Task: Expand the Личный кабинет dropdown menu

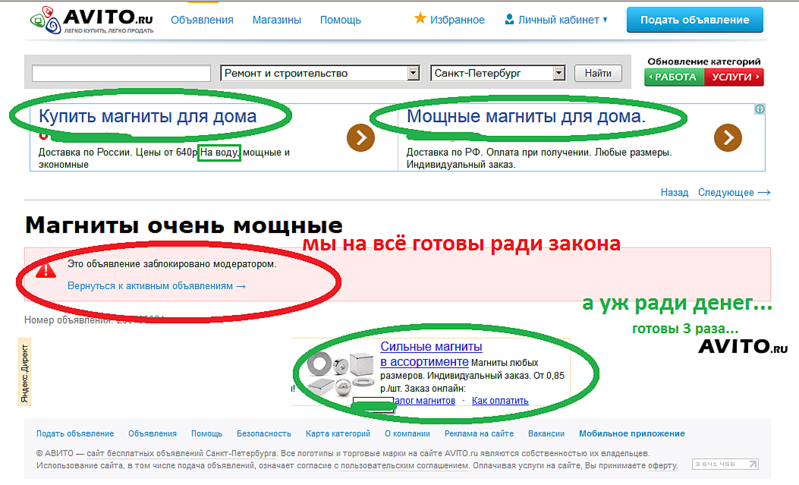Action: coord(606,20)
